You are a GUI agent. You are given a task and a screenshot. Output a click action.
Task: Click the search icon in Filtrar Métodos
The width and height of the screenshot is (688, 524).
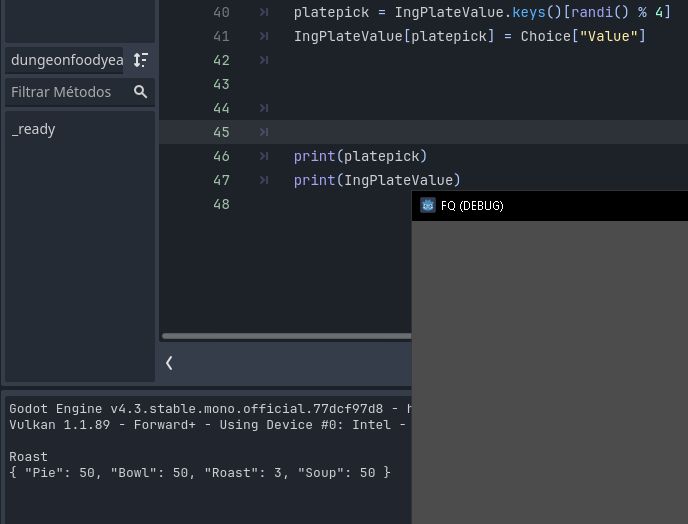(140, 92)
